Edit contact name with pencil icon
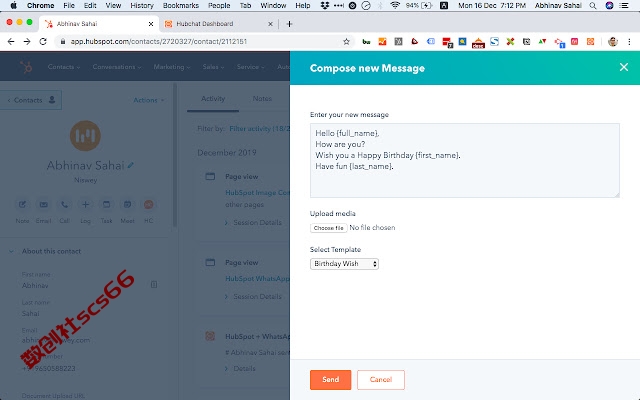This screenshot has height=400, width=640. click(x=131, y=165)
